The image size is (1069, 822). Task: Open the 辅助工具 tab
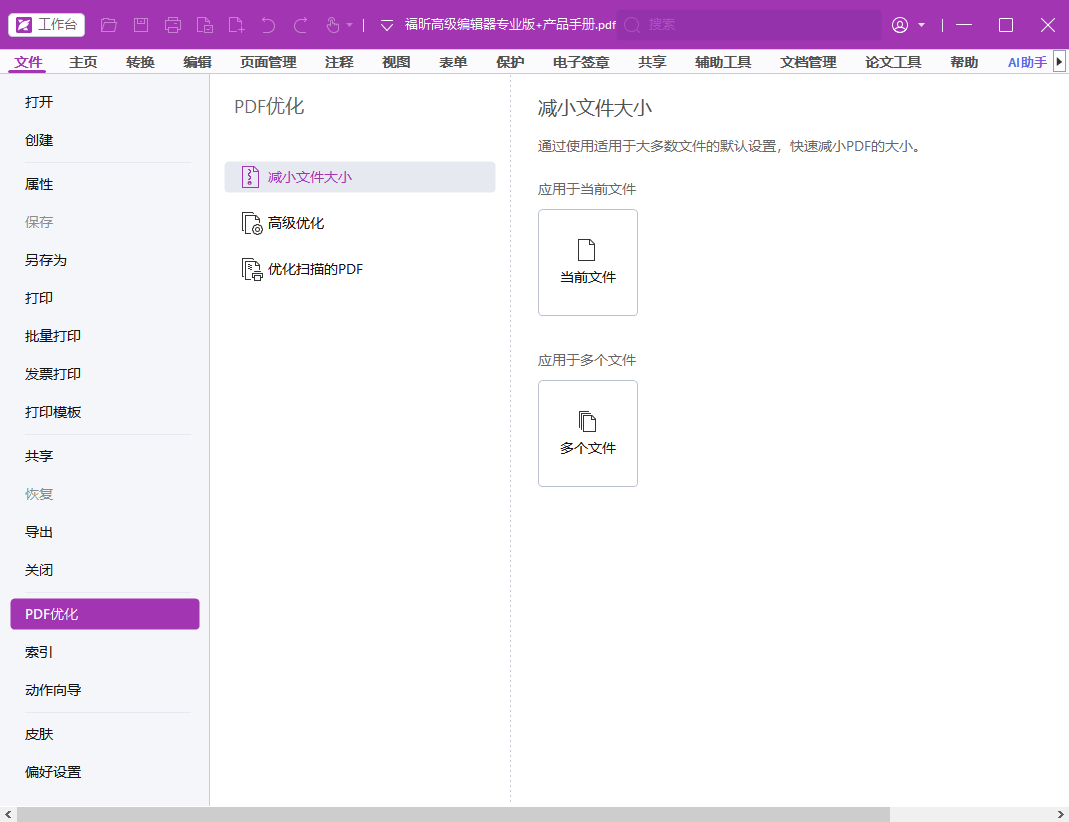click(723, 62)
